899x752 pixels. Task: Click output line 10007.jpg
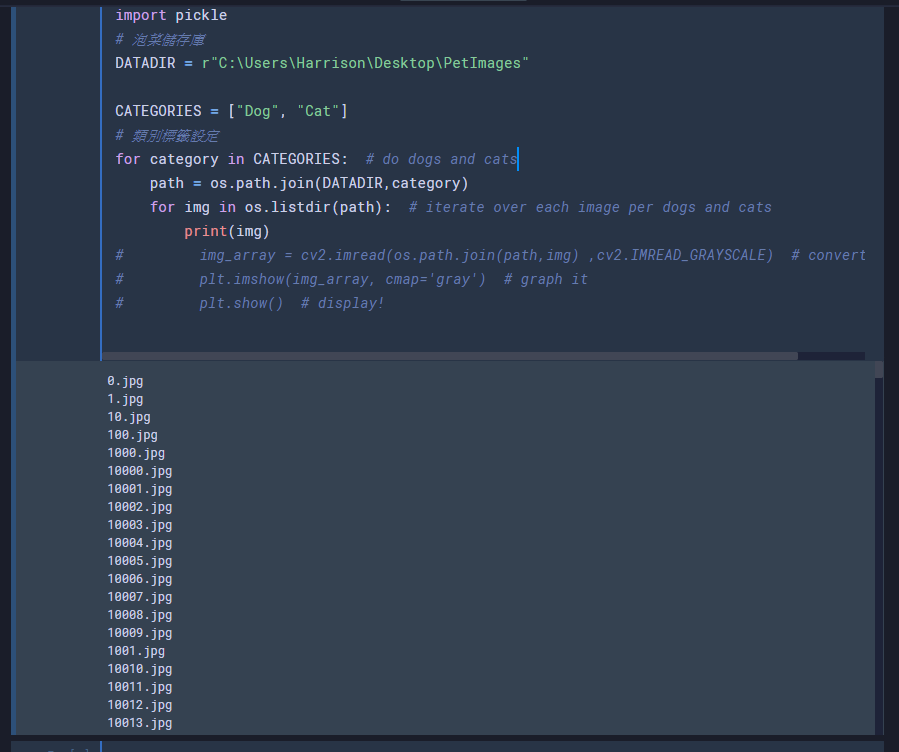pos(139,597)
